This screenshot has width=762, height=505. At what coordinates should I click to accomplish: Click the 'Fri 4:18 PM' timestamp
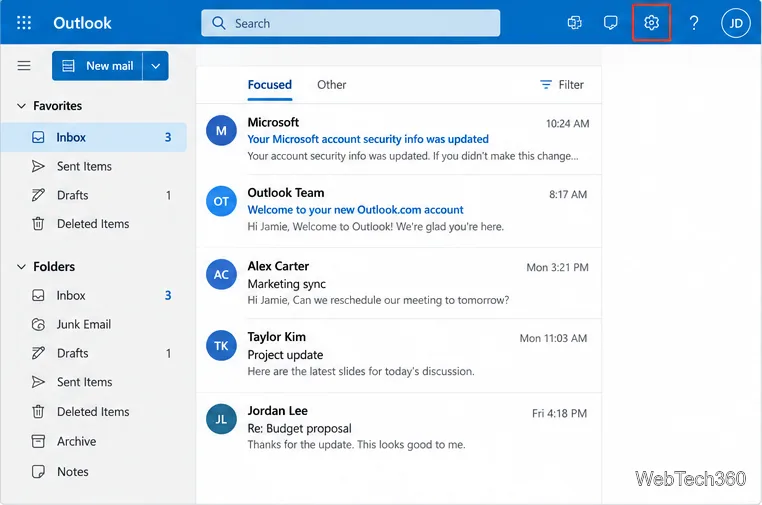[559, 413]
